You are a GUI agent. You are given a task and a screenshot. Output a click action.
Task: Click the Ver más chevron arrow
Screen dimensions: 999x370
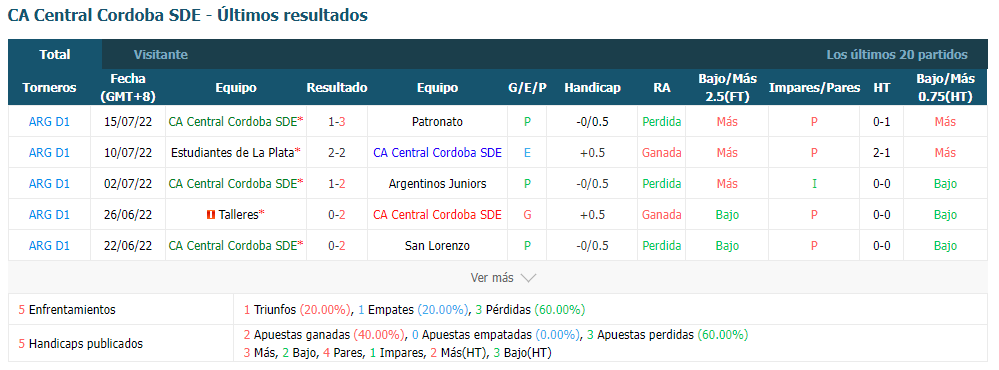pyautogui.click(x=528, y=278)
